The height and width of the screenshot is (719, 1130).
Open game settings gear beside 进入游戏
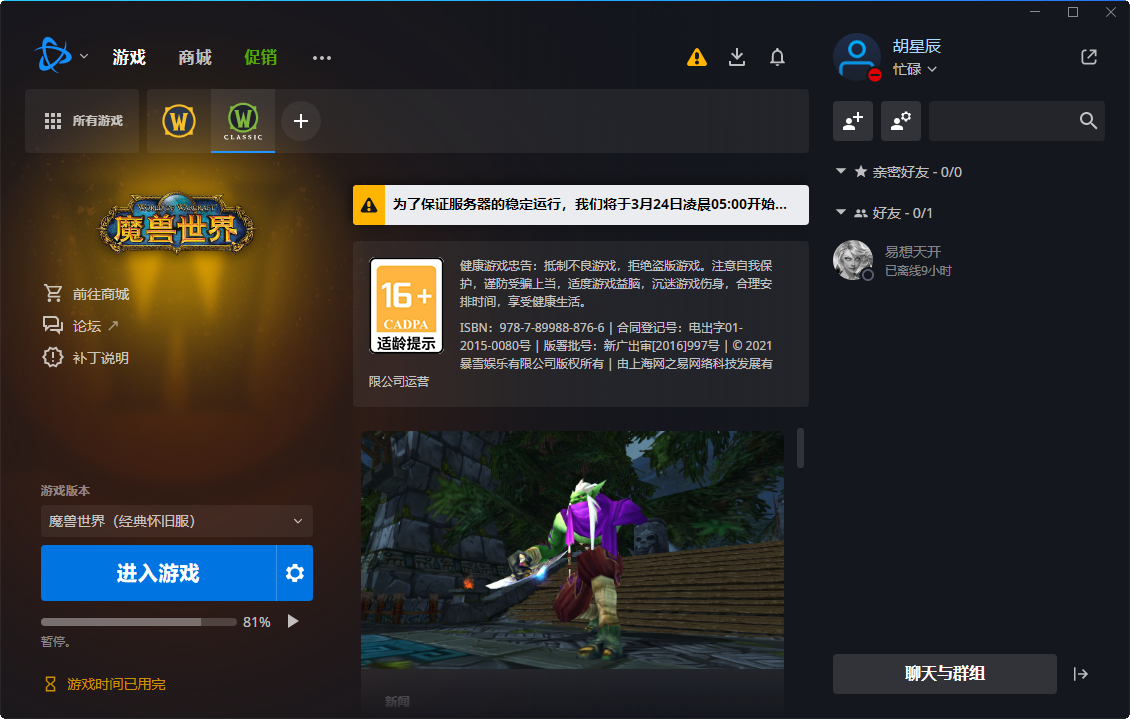point(295,573)
